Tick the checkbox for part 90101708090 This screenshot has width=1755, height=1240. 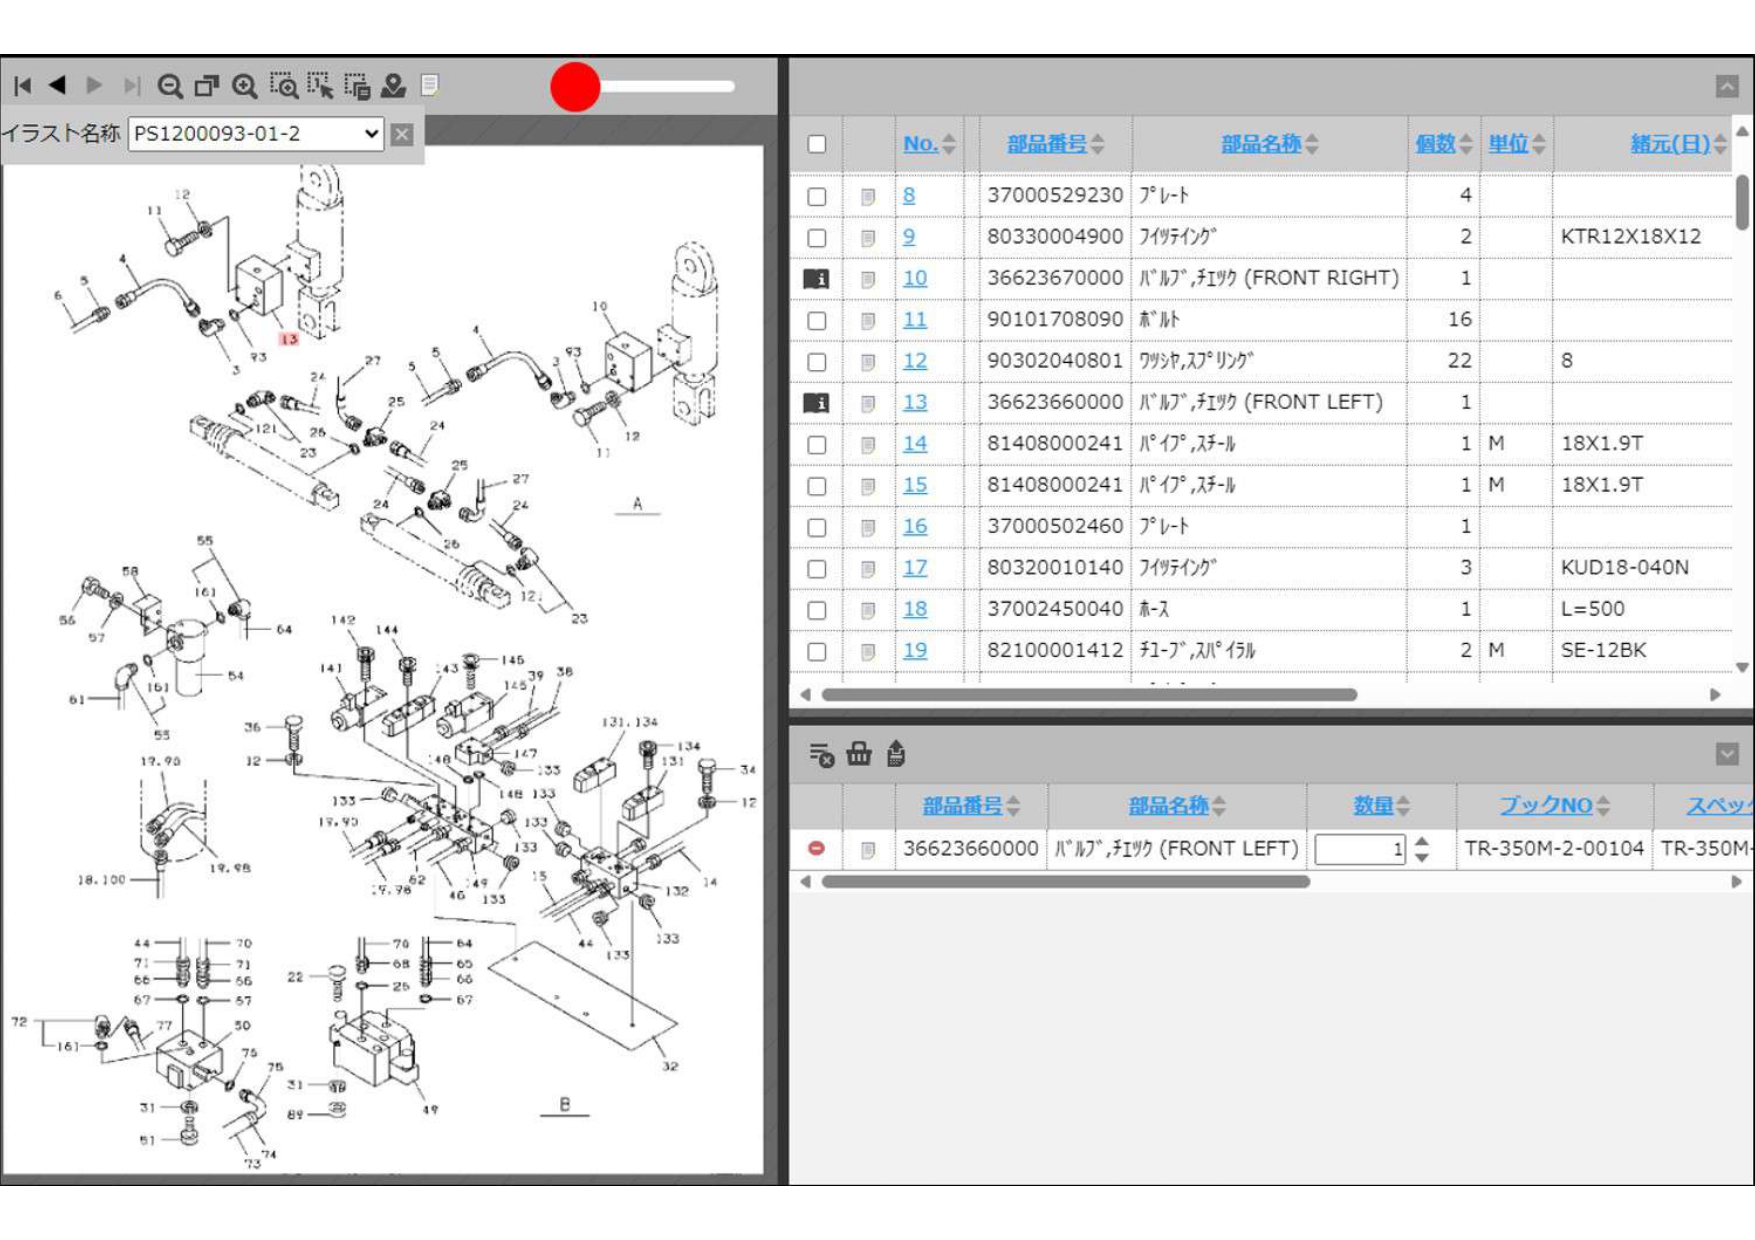click(x=816, y=320)
